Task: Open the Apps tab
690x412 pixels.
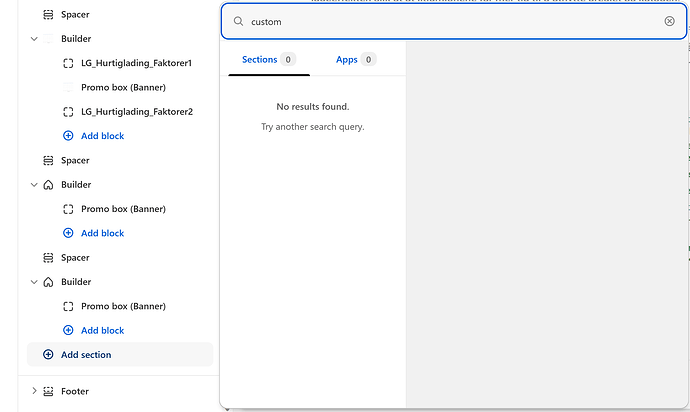Action: [x=347, y=60]
